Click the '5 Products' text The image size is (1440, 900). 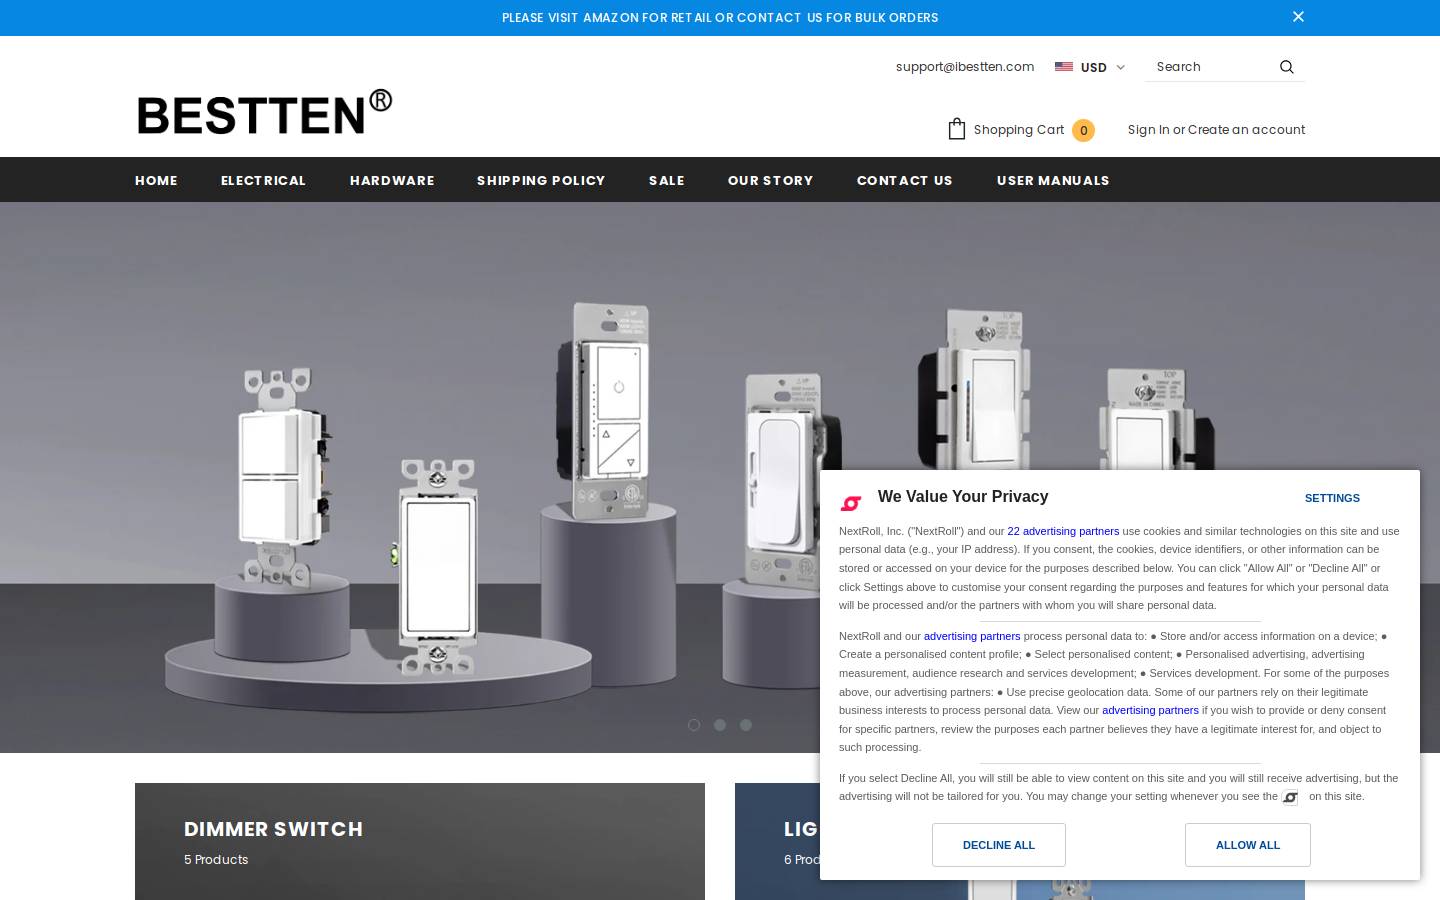216,860
